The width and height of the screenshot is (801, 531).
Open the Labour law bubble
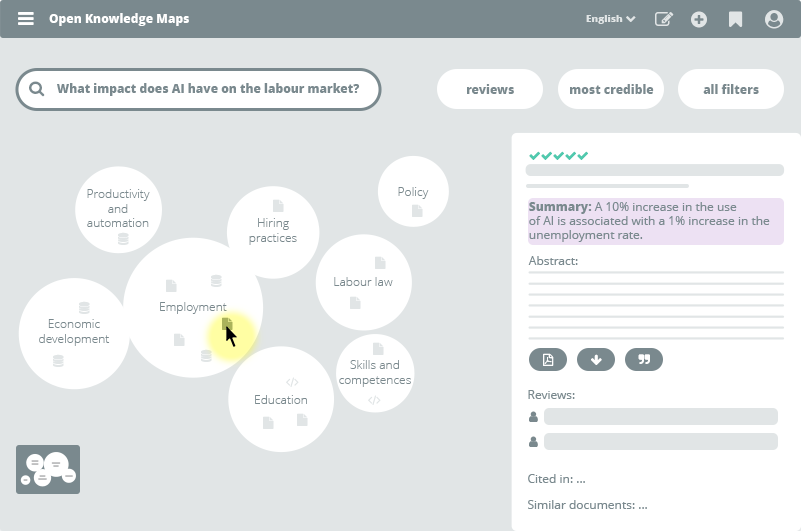click(x=363, y=282)
